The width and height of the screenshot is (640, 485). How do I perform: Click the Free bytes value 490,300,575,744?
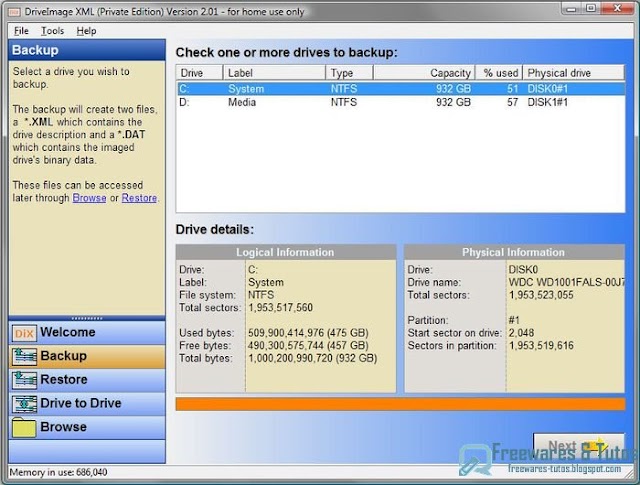click(308, 346)
